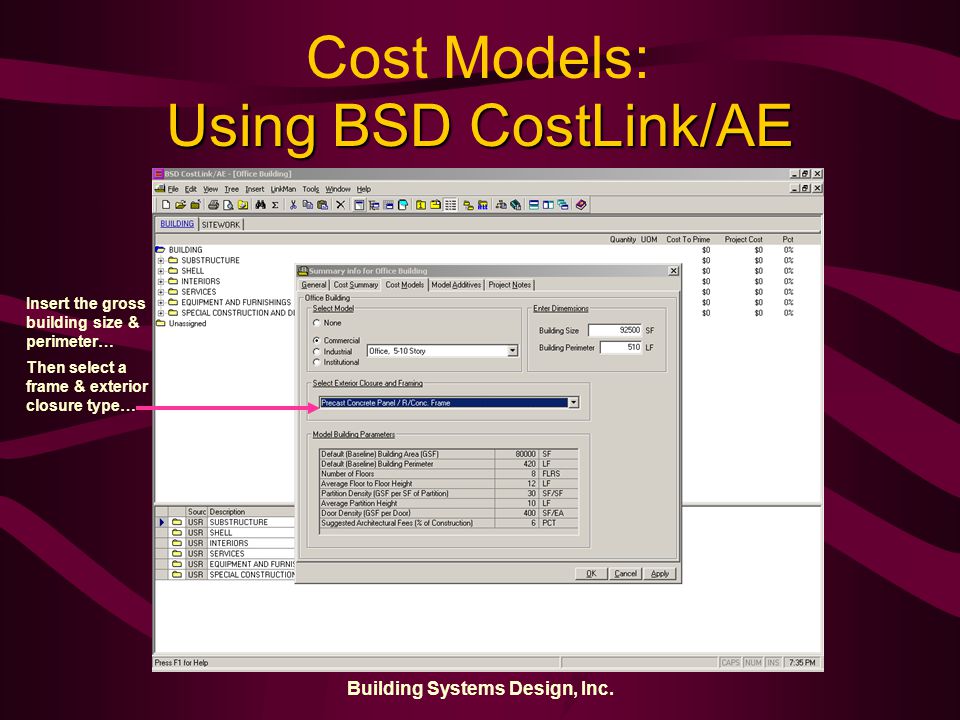Image resolution: width=960 pixels, height=720 pixels.
Task: Expand the SUBSTRUCTURE tree node
Action: tap(161, 260)
